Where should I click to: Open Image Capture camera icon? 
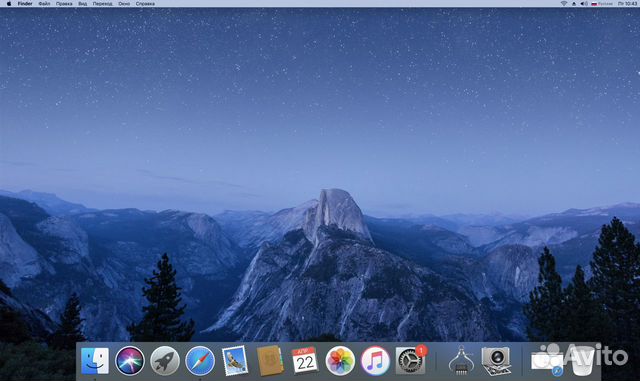coord(496,361)
